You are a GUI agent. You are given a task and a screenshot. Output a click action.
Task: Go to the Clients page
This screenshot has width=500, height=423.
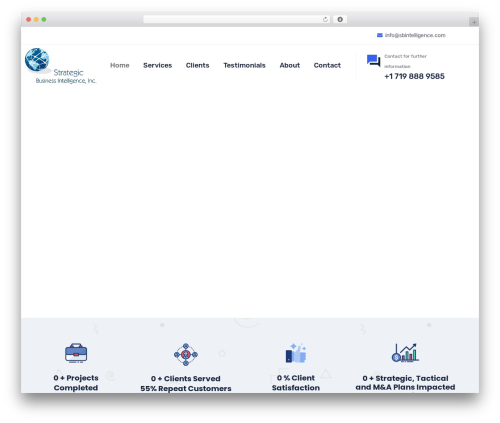coord(197,65)
